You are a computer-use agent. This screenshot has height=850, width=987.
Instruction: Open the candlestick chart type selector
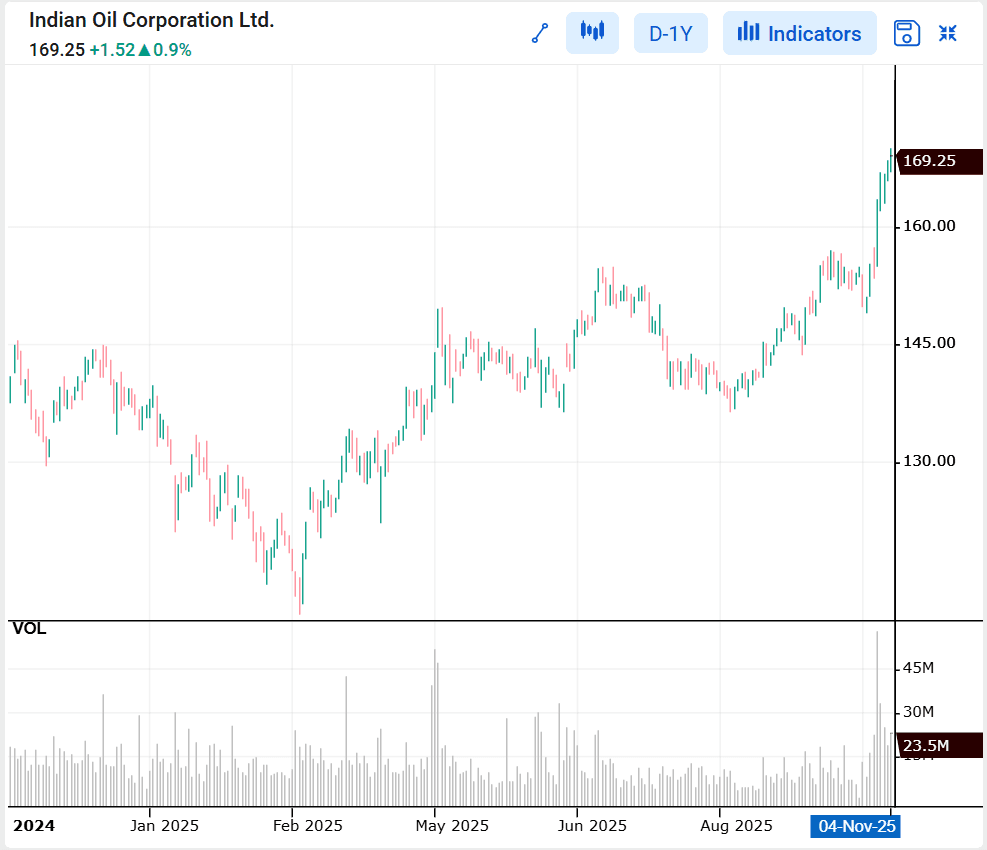tap(592, 33)
